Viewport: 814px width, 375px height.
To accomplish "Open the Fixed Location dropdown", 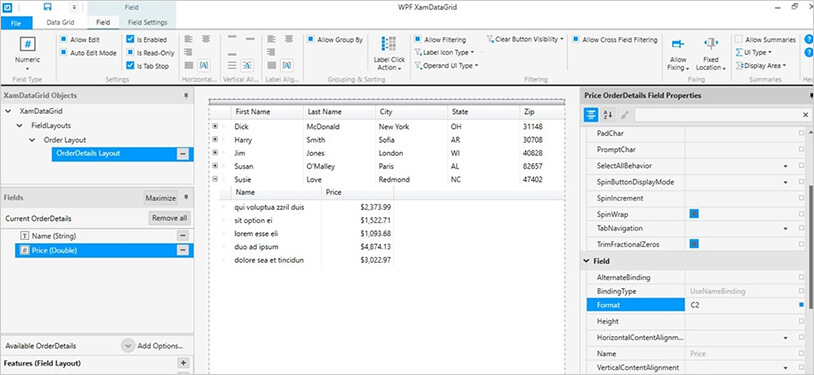I will (711, 54).
